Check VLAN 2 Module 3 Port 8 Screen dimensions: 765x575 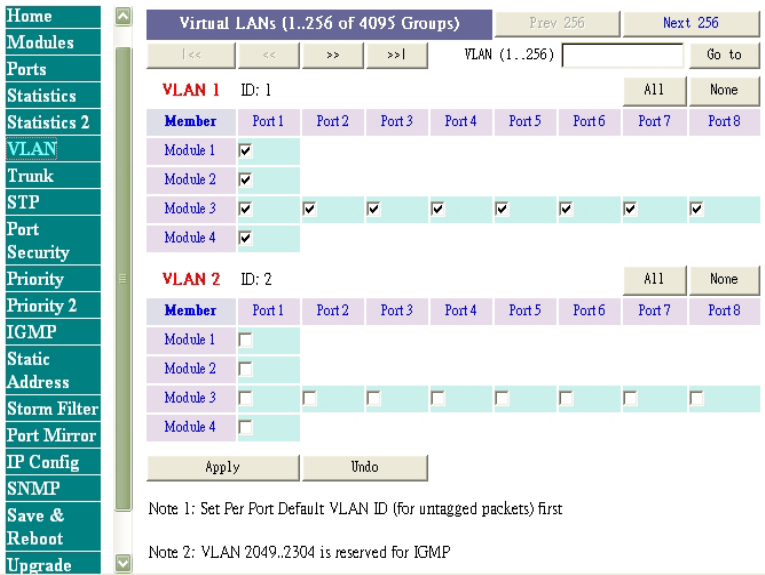[x=696, y=398]
